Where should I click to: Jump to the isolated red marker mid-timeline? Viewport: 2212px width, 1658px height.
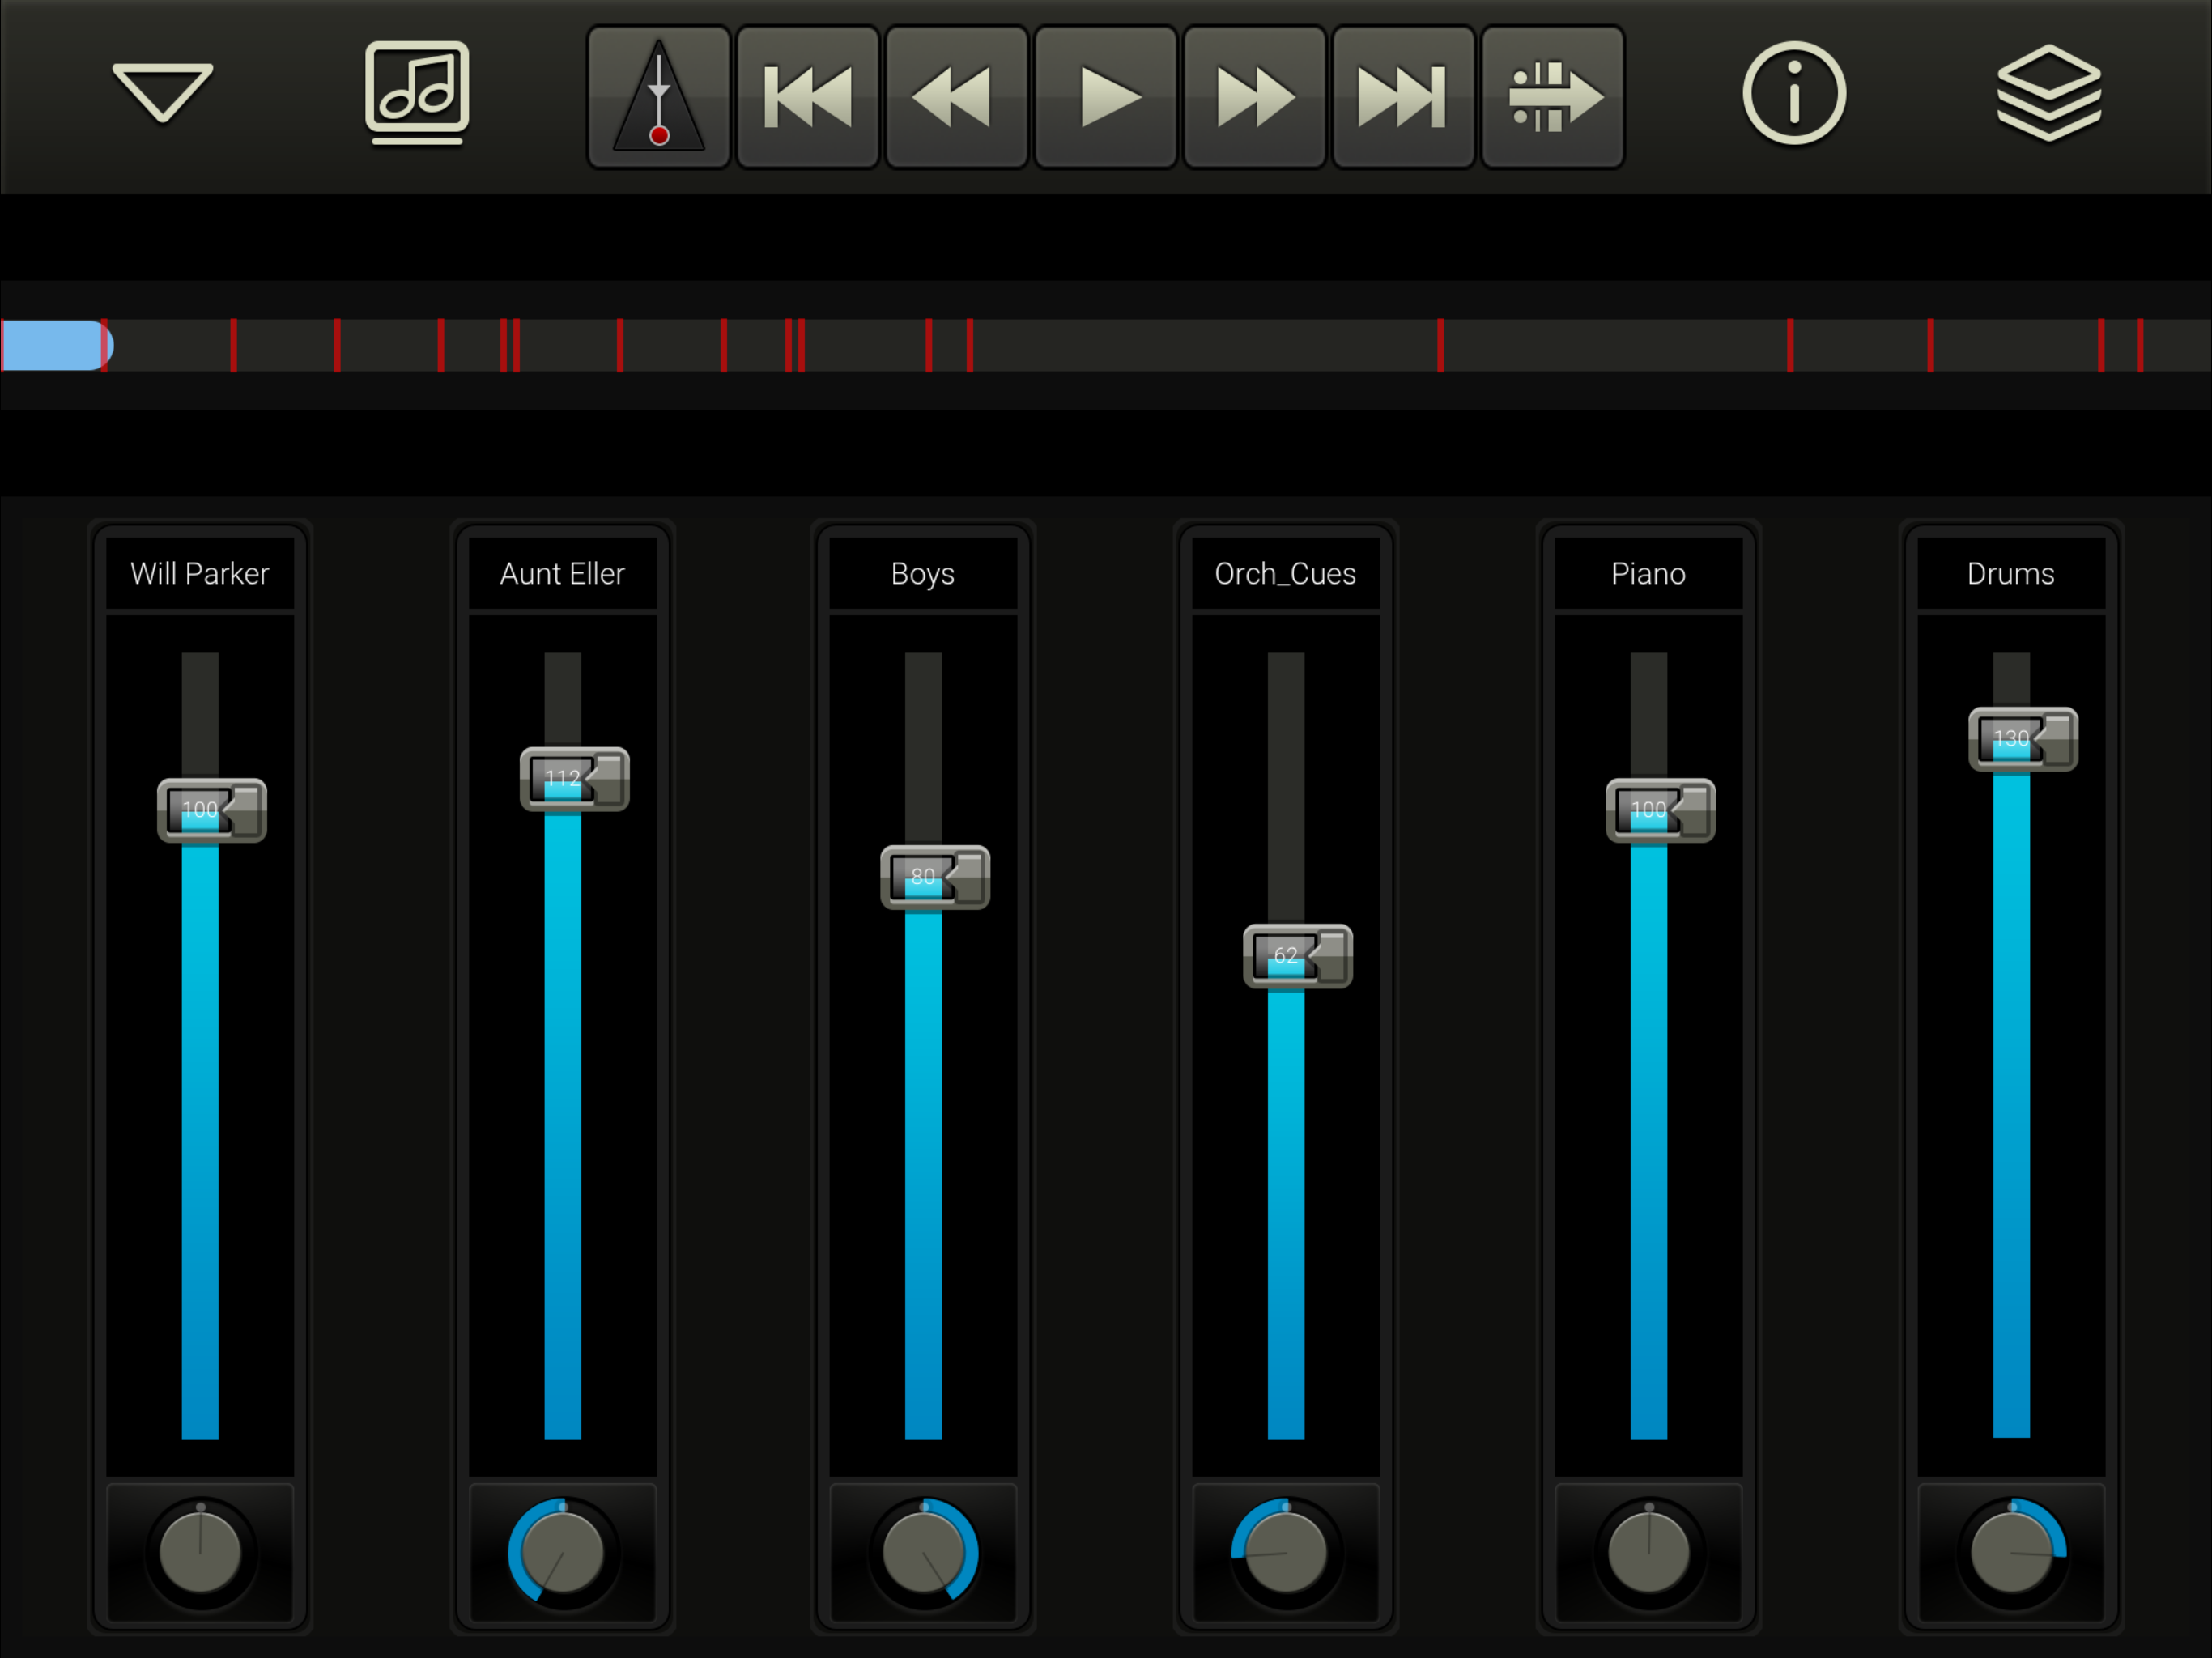[x=1440, y=345]
